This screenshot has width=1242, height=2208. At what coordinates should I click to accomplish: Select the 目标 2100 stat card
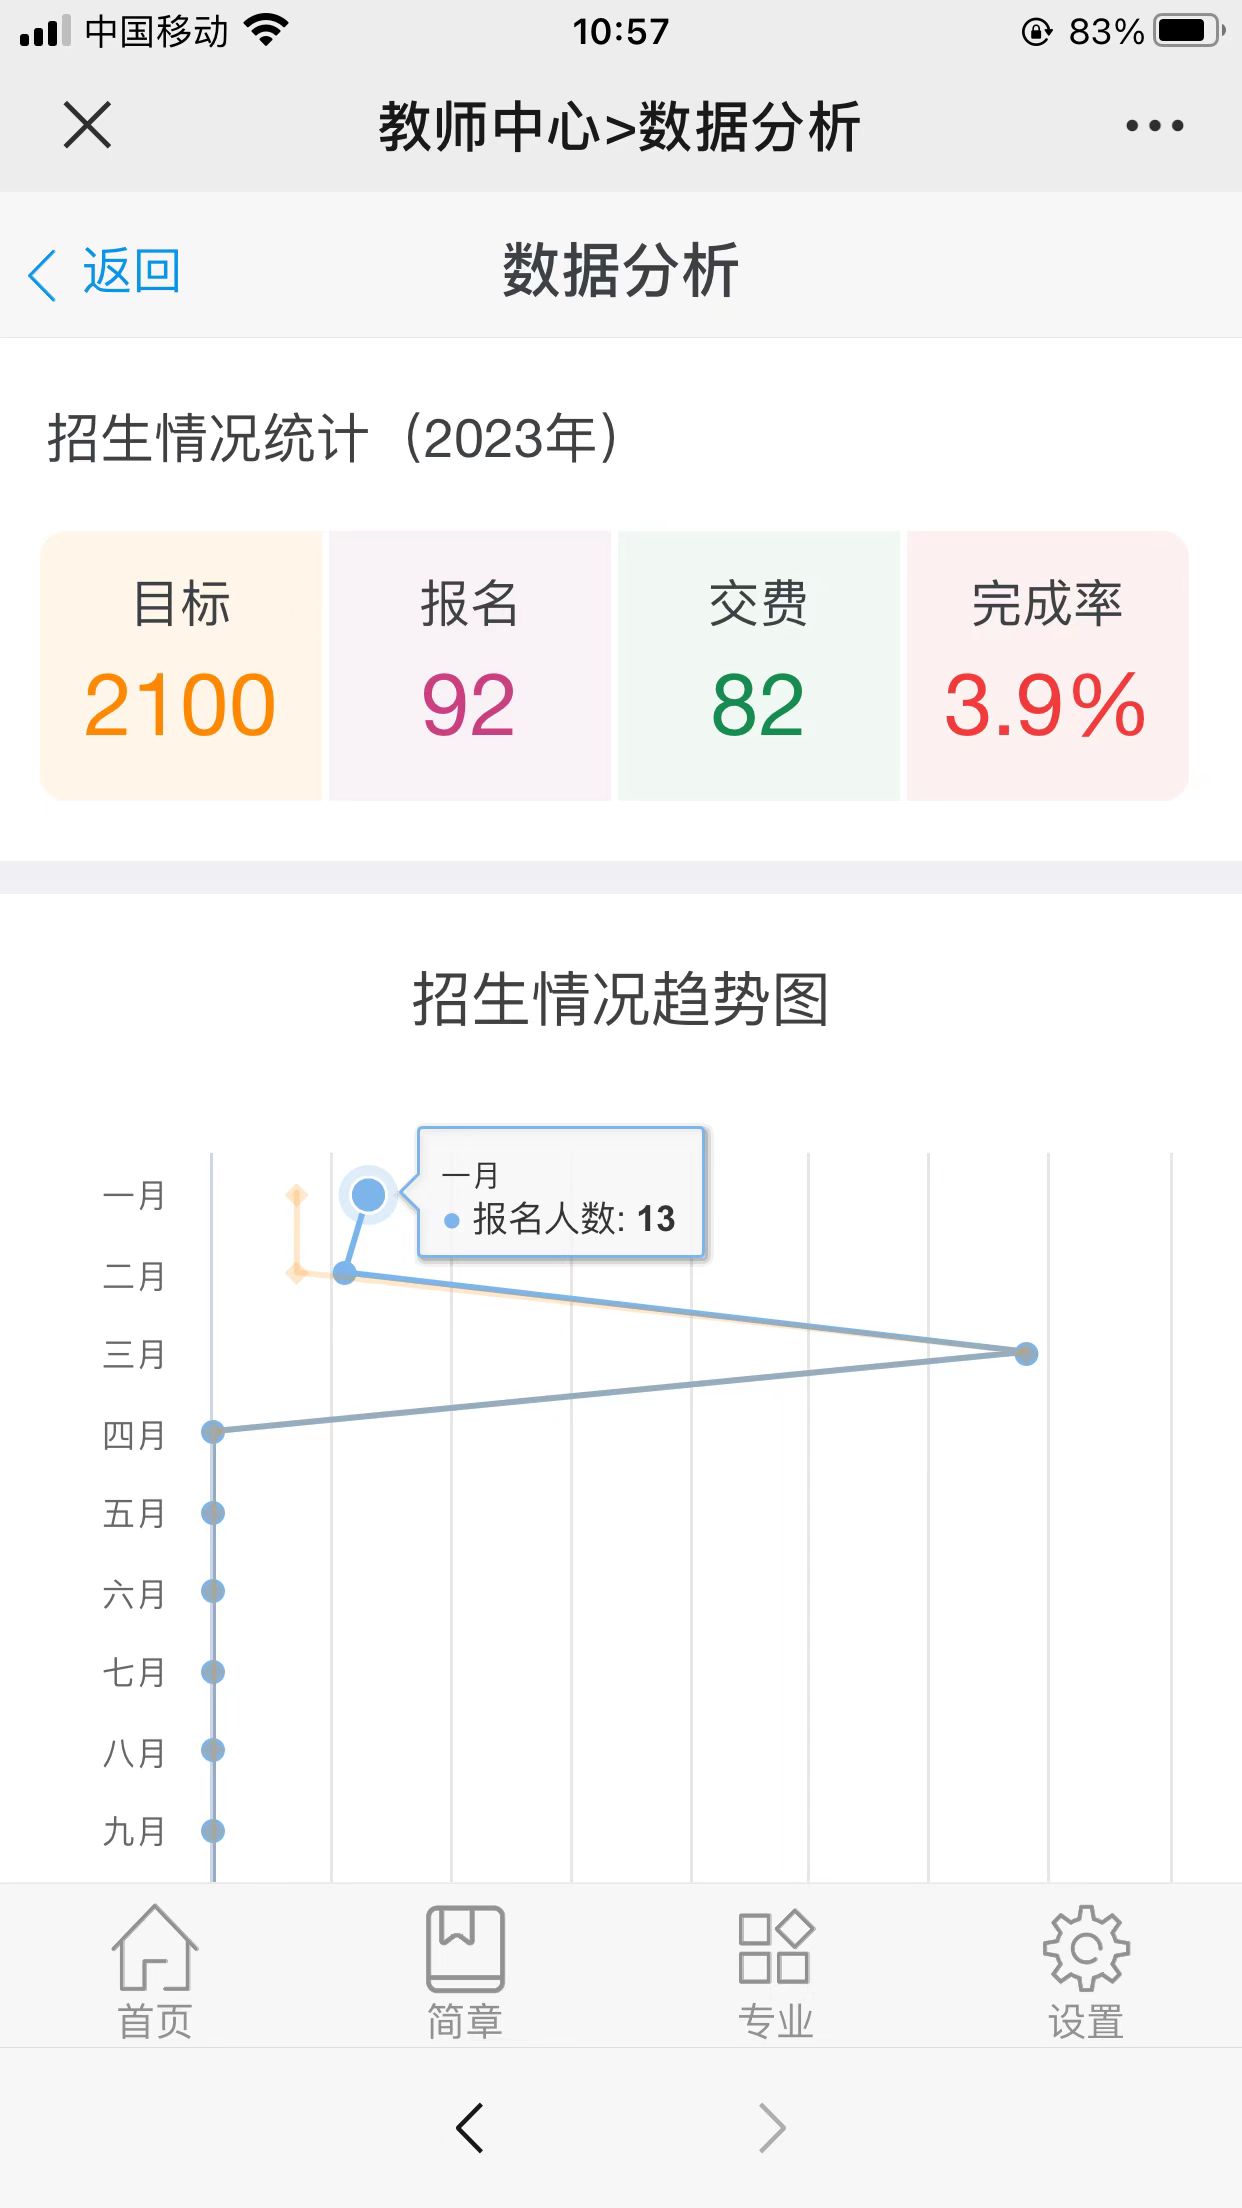tap(181, 666)
